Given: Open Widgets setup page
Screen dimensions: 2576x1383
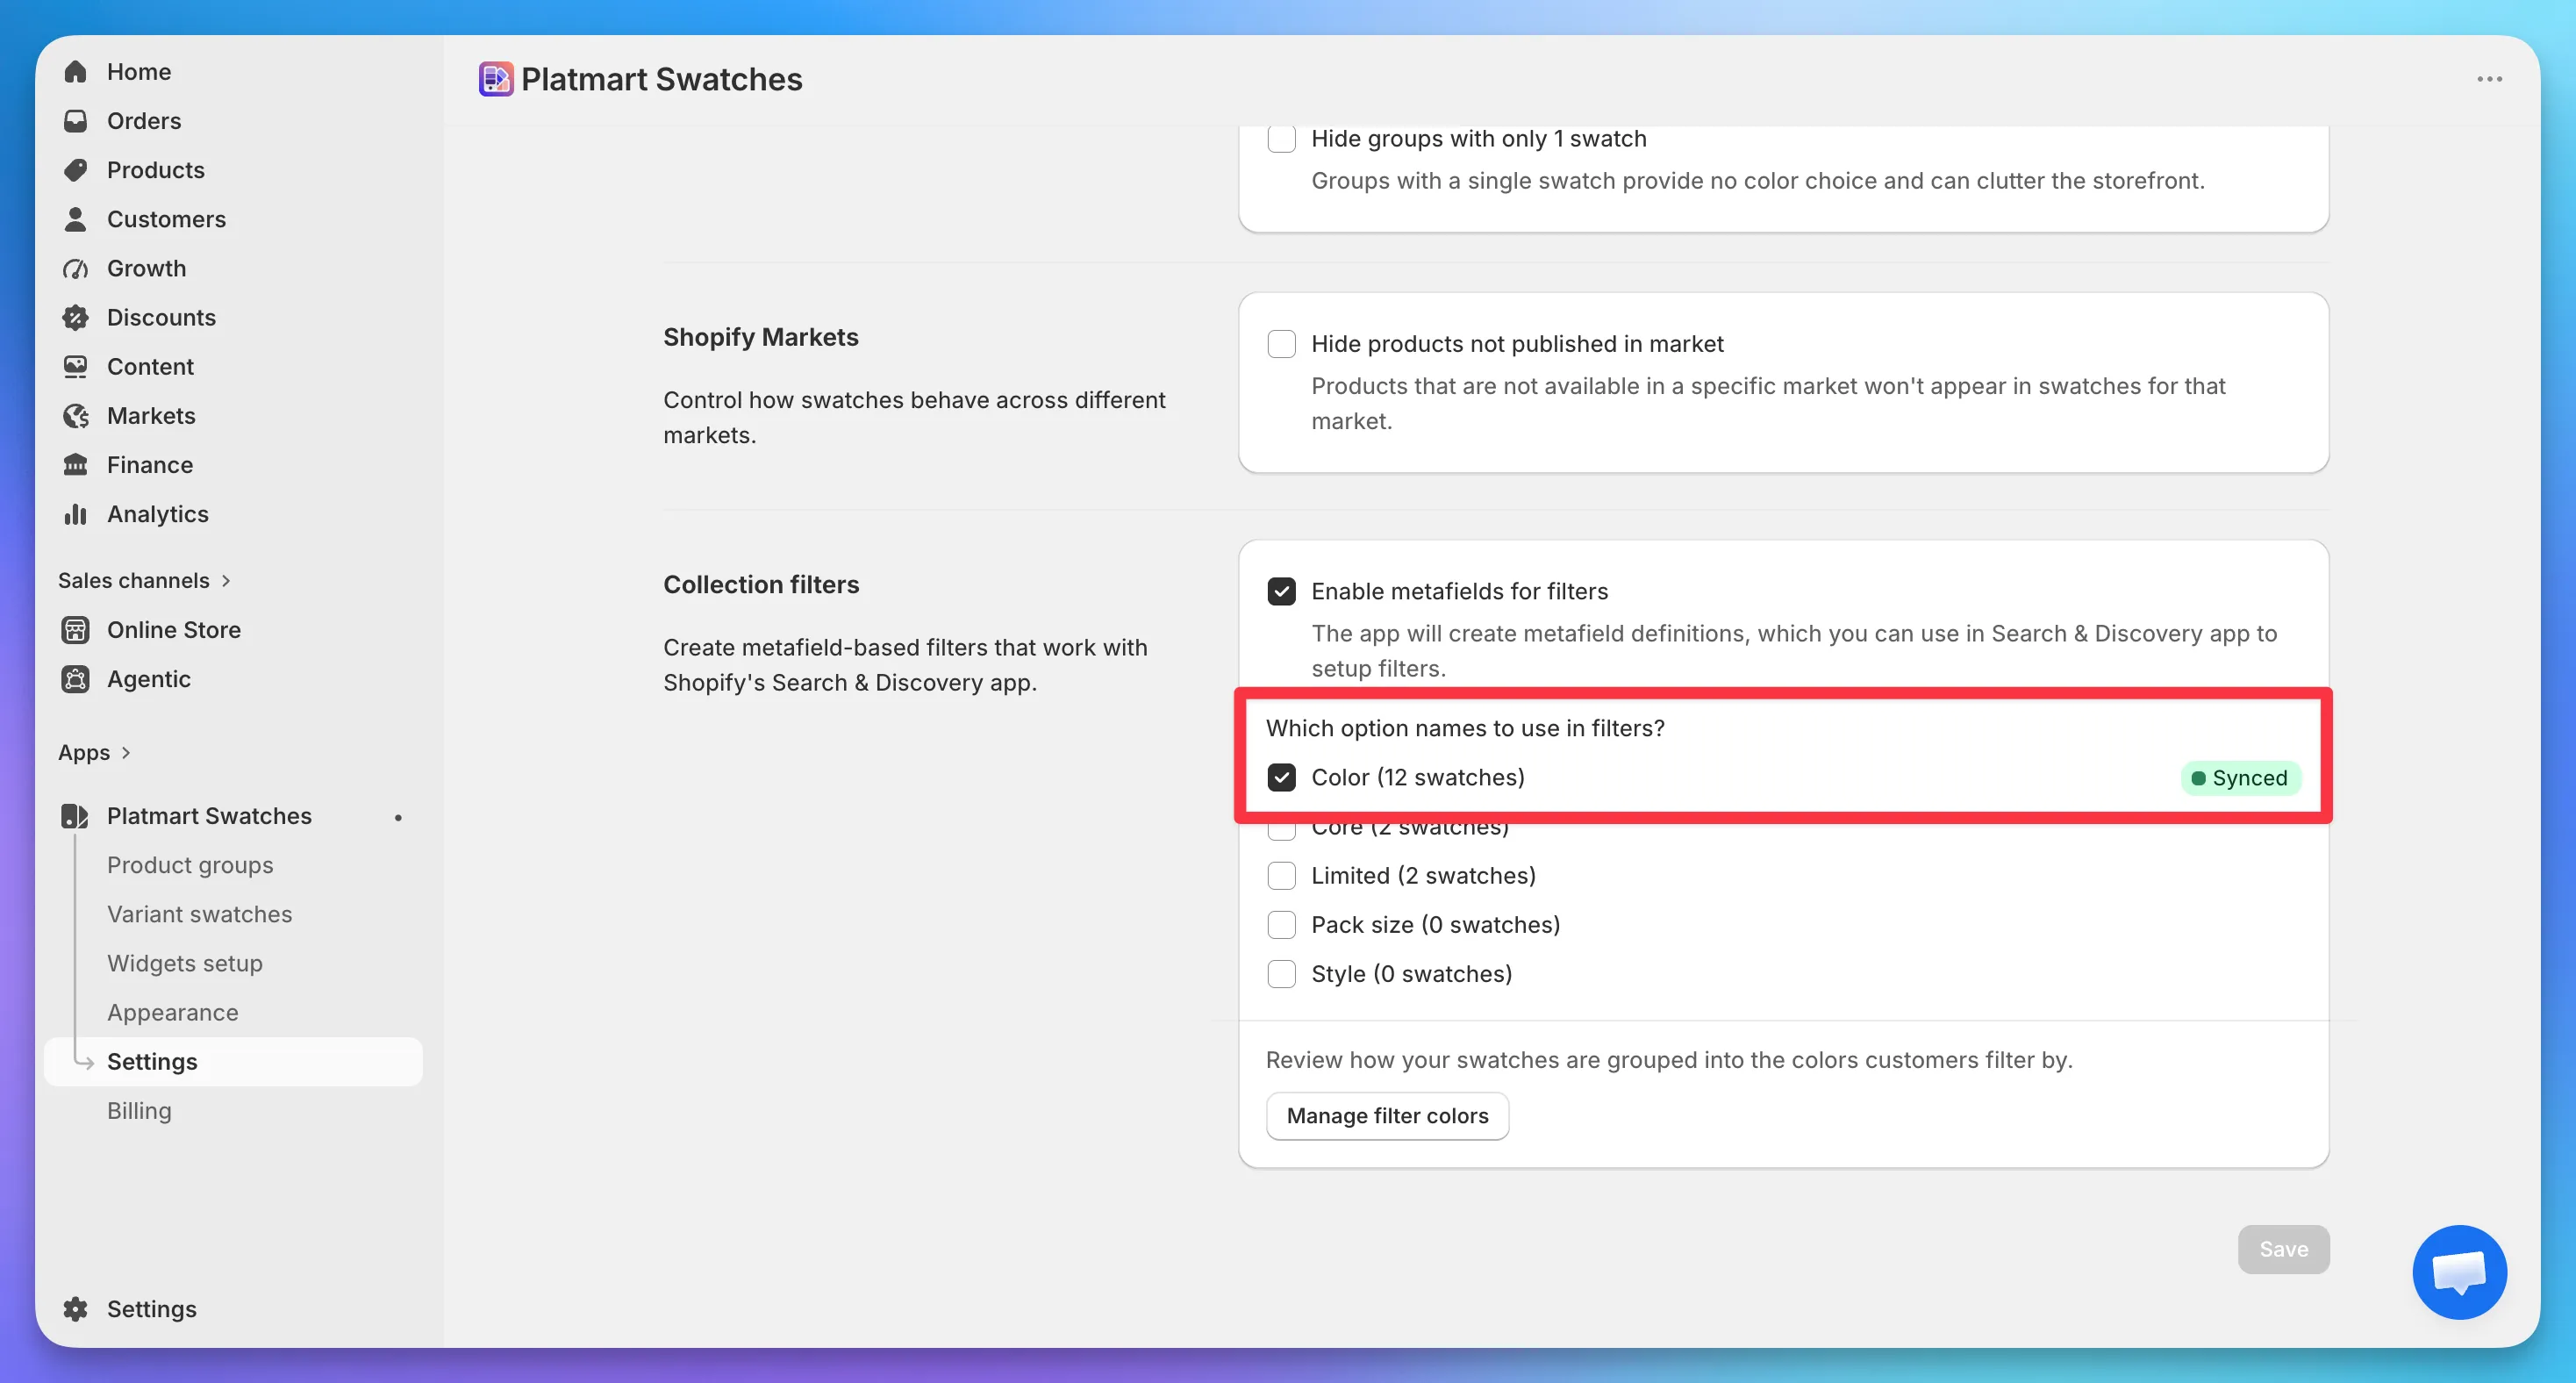Looking at the screenshot, I should tap(185, 963).
